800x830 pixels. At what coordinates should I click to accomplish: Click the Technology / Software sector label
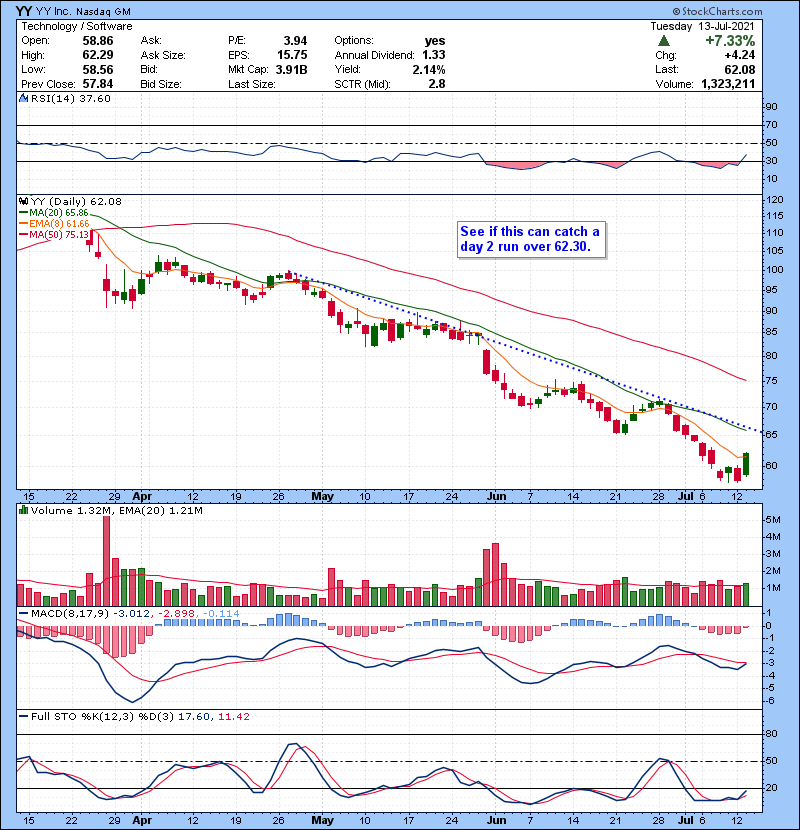(x=65, y=24)
